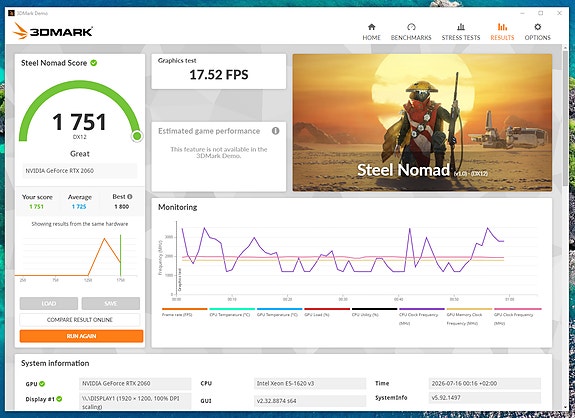Click the 3DMark logo
Screen dimensions: 575x418
pyautogui.click(x=53, y=31)
